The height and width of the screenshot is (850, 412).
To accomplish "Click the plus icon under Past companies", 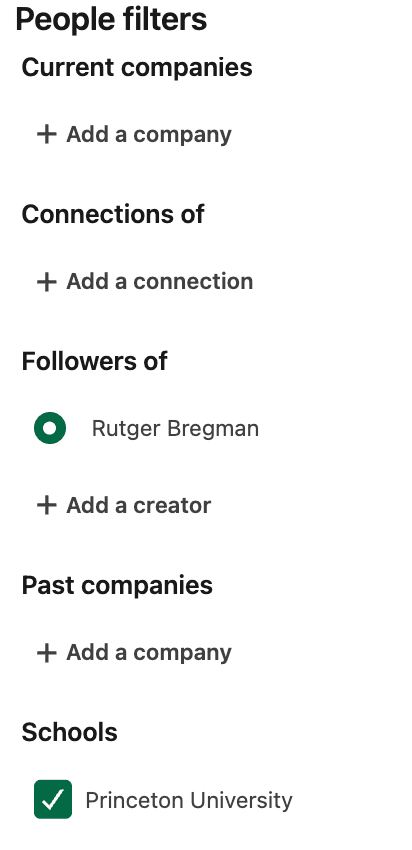I will pyautogui.click(x=47, y=653).
